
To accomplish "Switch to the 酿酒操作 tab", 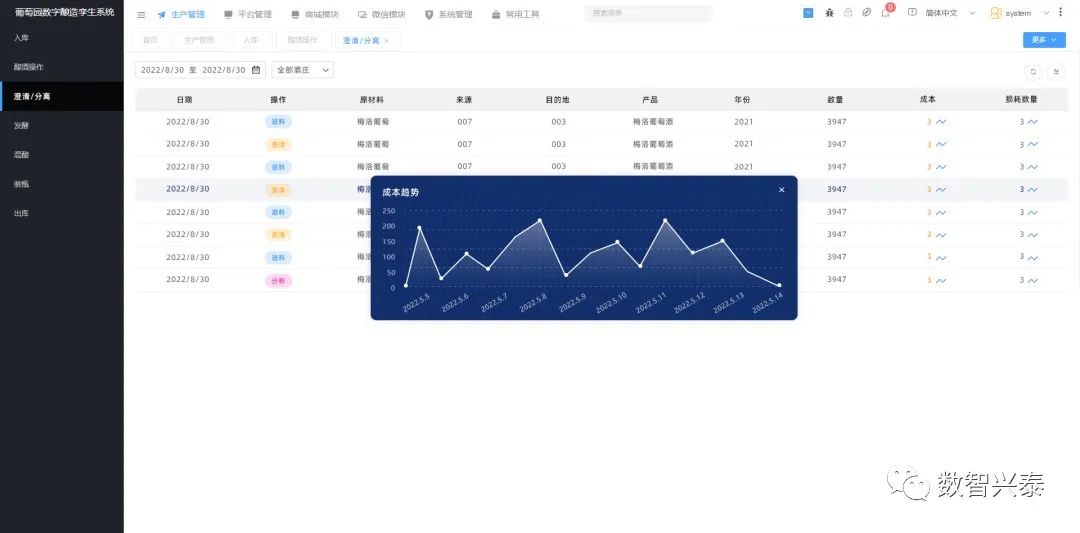I will tap(302, 41).
